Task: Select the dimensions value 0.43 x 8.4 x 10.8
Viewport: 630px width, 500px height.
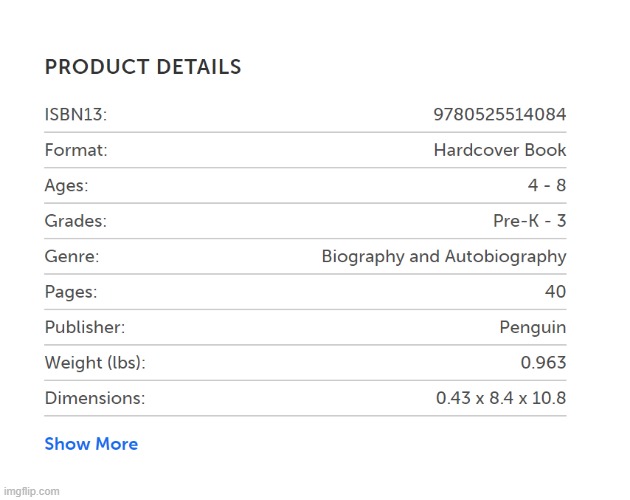Action: coord(500,398)
